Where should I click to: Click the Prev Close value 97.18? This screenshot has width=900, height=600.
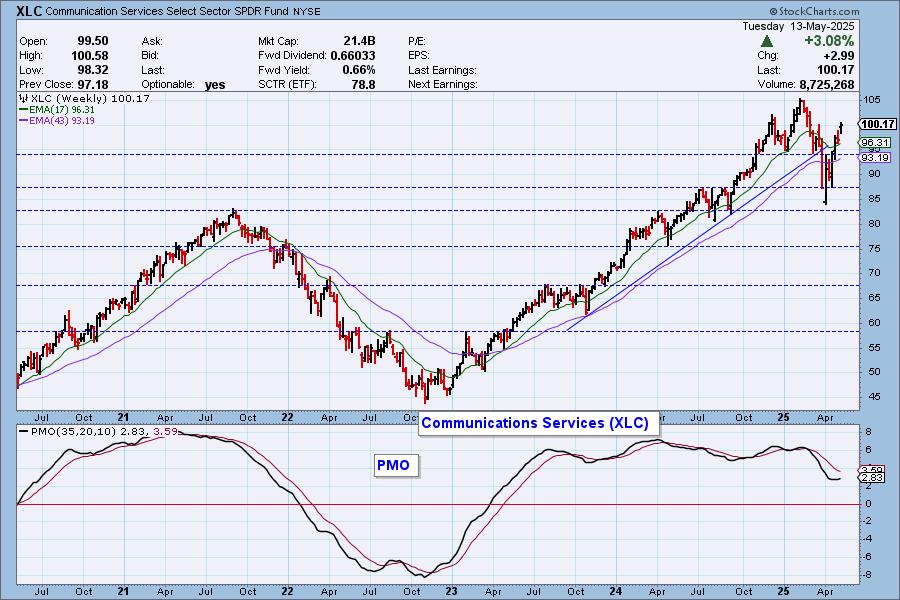(93, 84)
